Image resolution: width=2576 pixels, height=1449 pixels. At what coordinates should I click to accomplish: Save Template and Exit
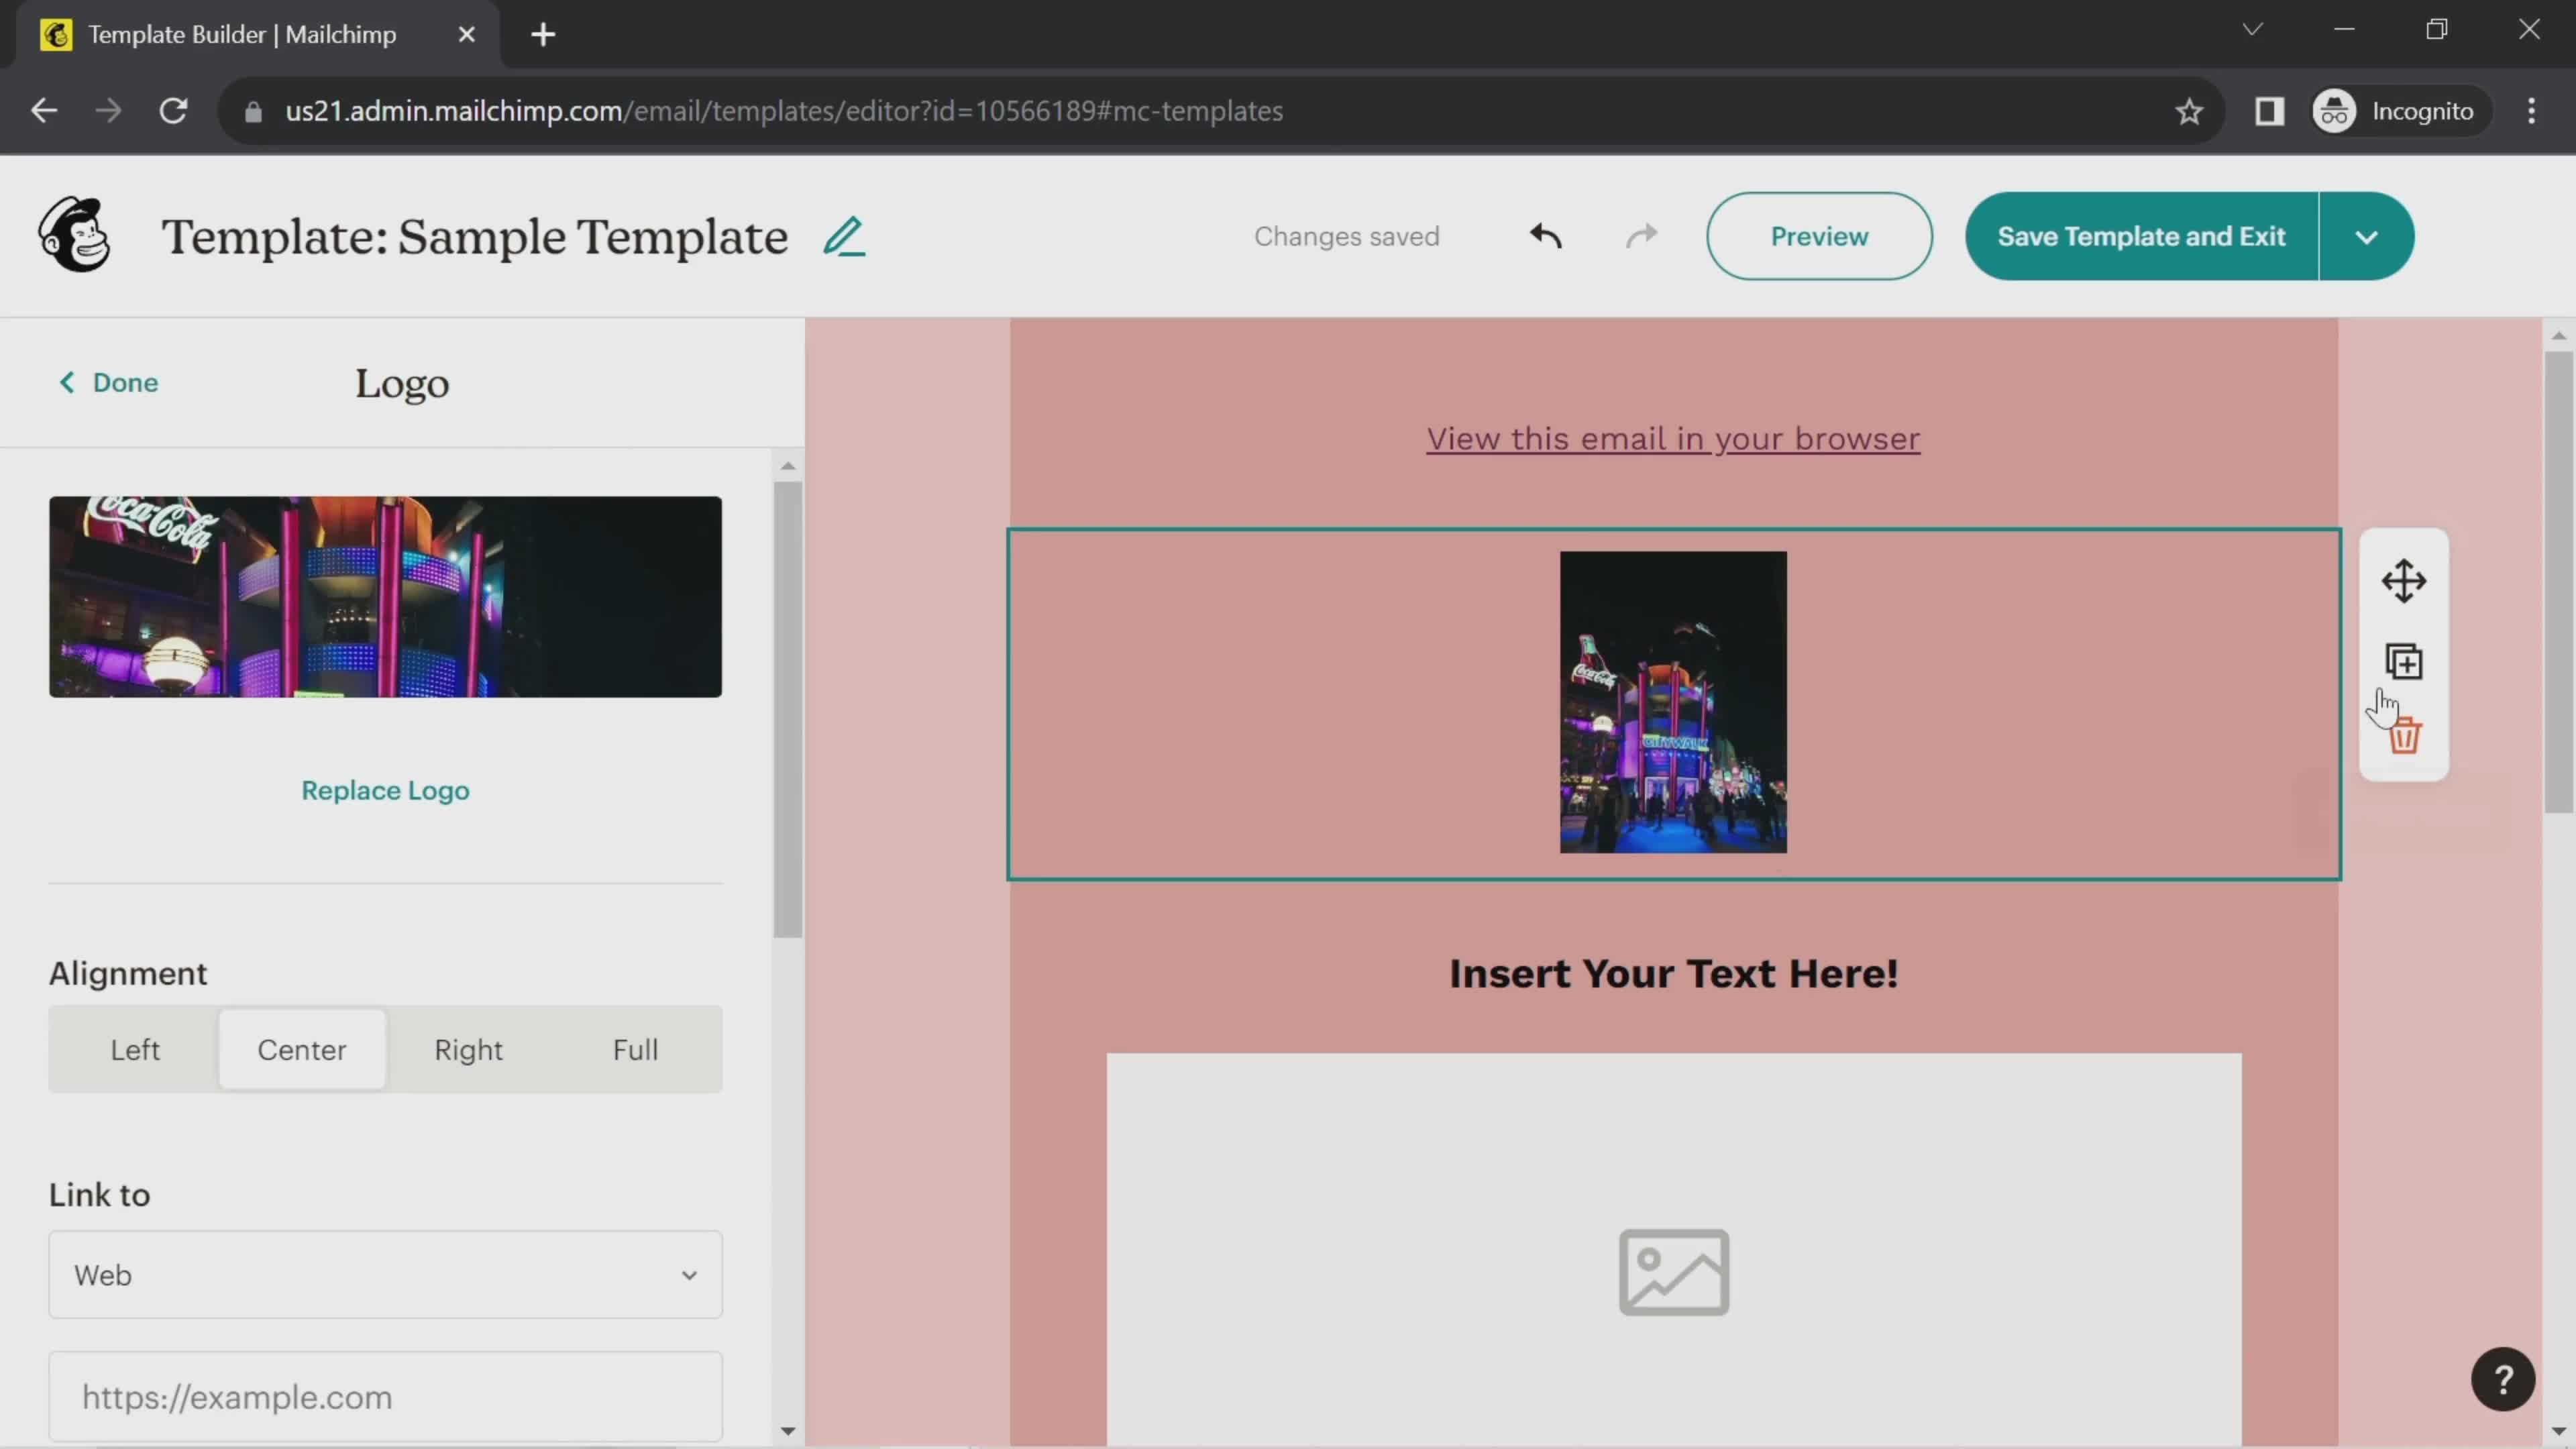coord(2141,236)
